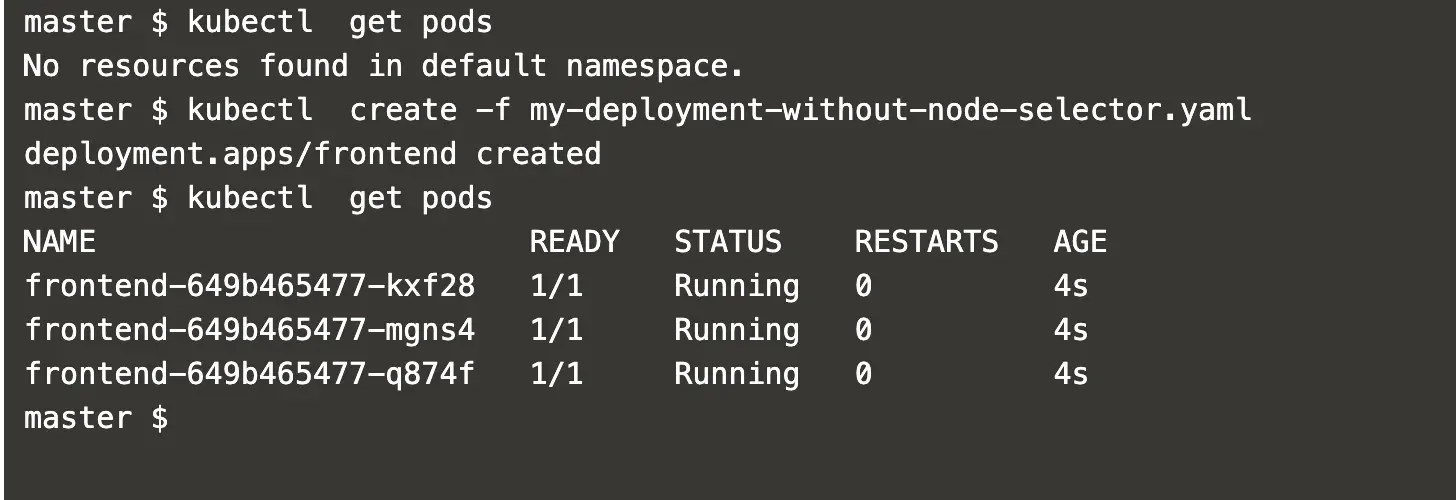The image size is (1456, 500).
Task: Click the pod name frontend-649b465477-kxf28
Action: 250,286
